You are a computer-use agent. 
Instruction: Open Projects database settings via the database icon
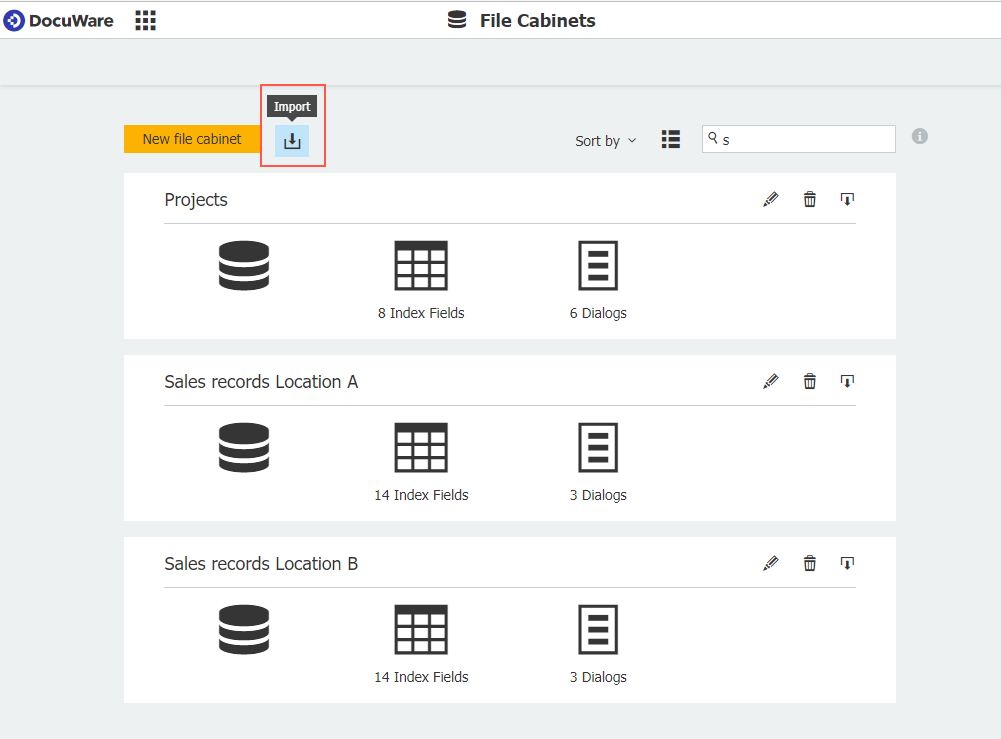(243, 265)
